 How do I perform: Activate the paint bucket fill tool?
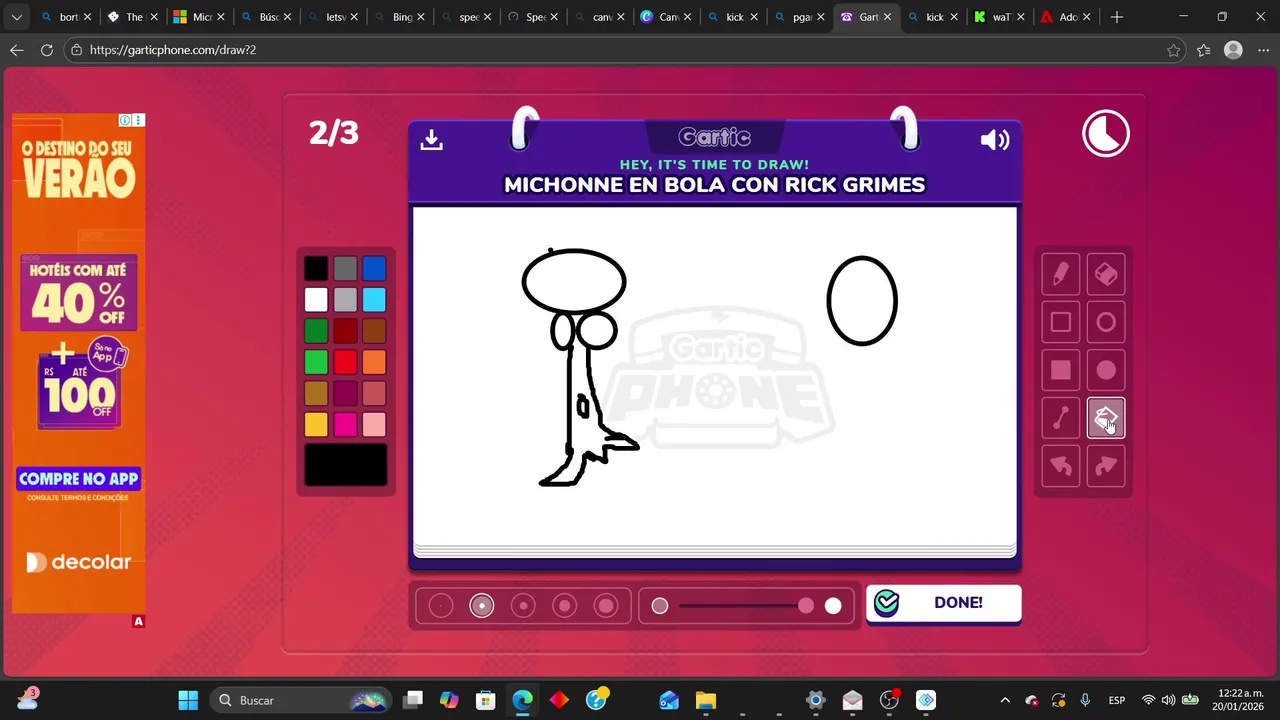coord(1106,418)
